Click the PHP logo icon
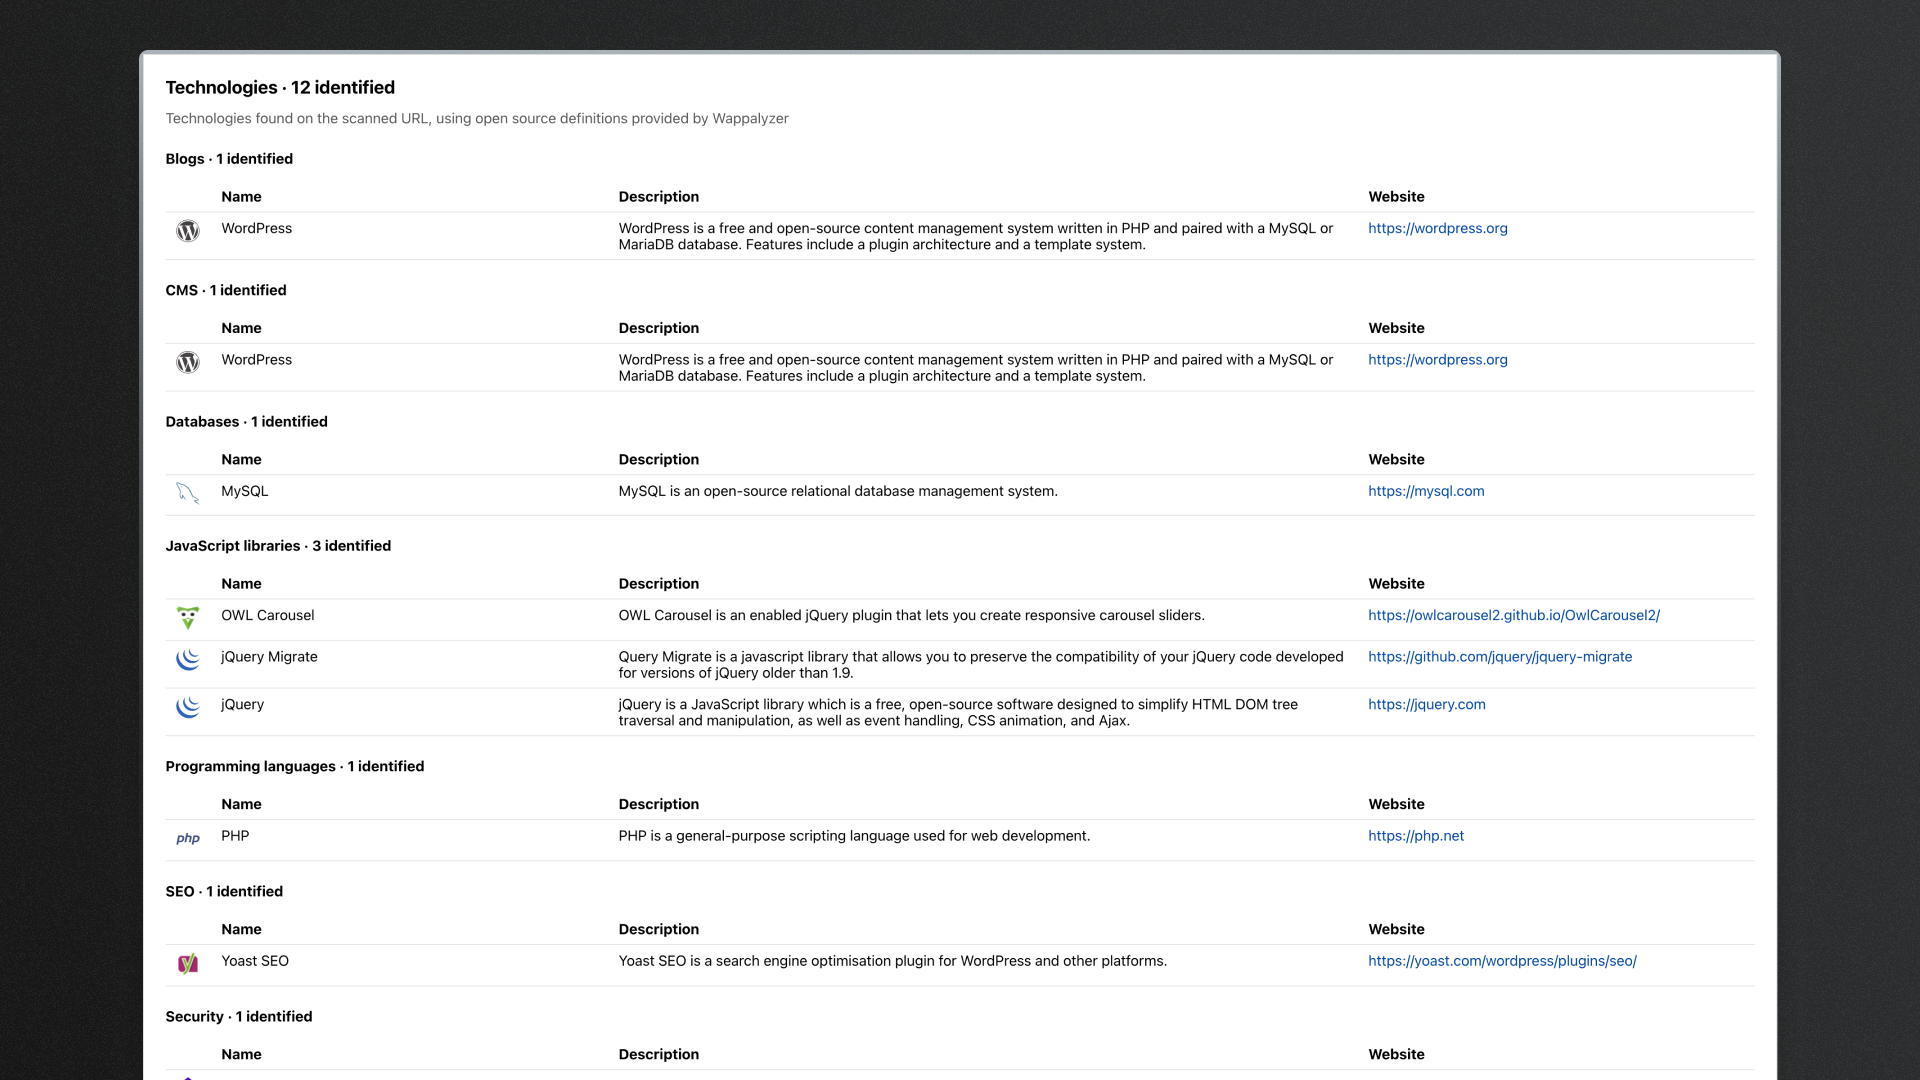Screen dimensions: 1920x1080 tap(188, 838)
